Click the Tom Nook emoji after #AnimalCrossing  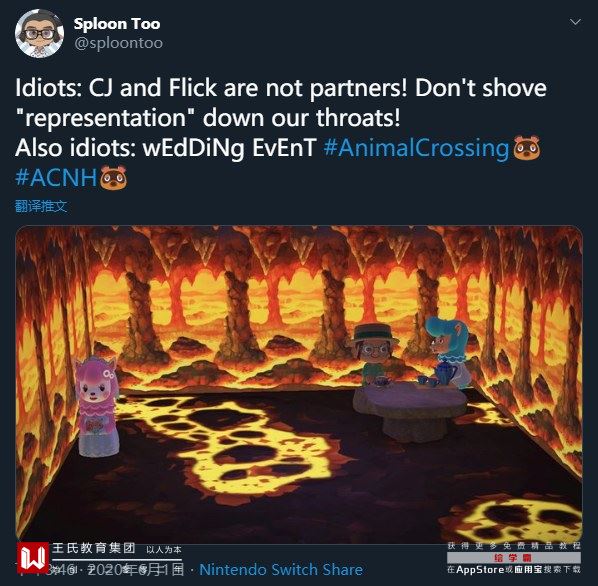coord(527,148)
